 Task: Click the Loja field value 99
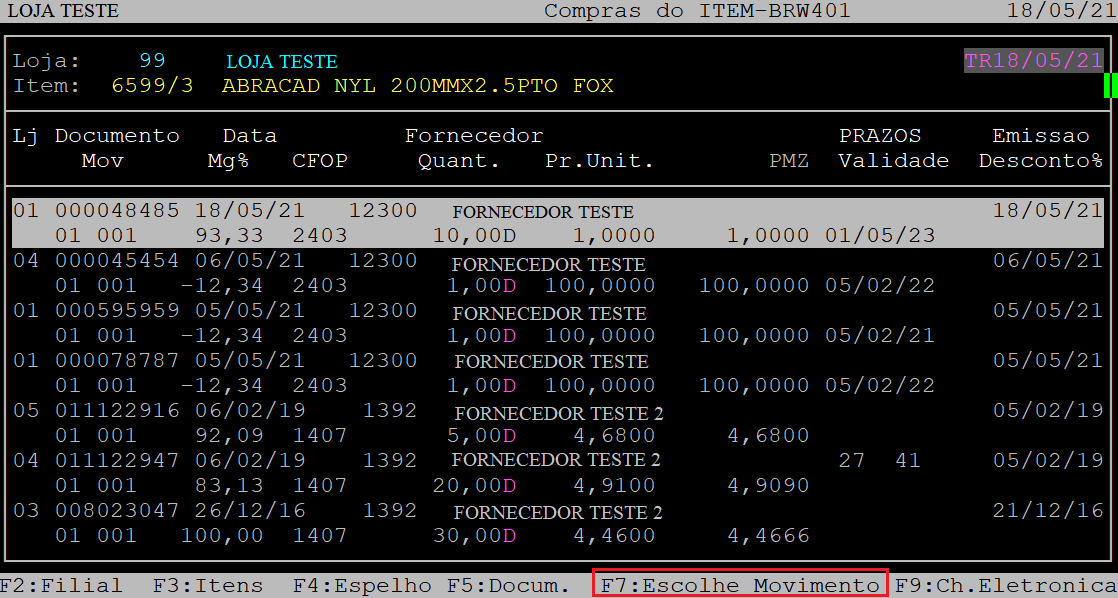coord(152,61)
